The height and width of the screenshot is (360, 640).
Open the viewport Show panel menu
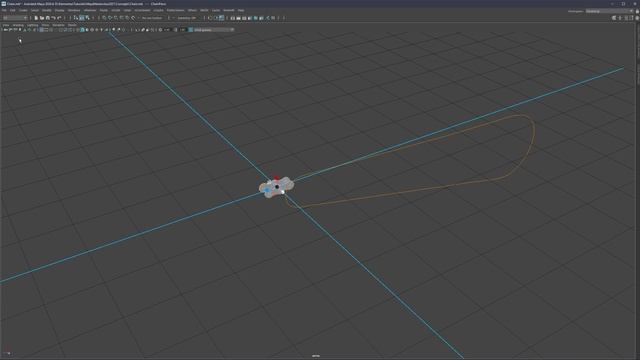45,25
